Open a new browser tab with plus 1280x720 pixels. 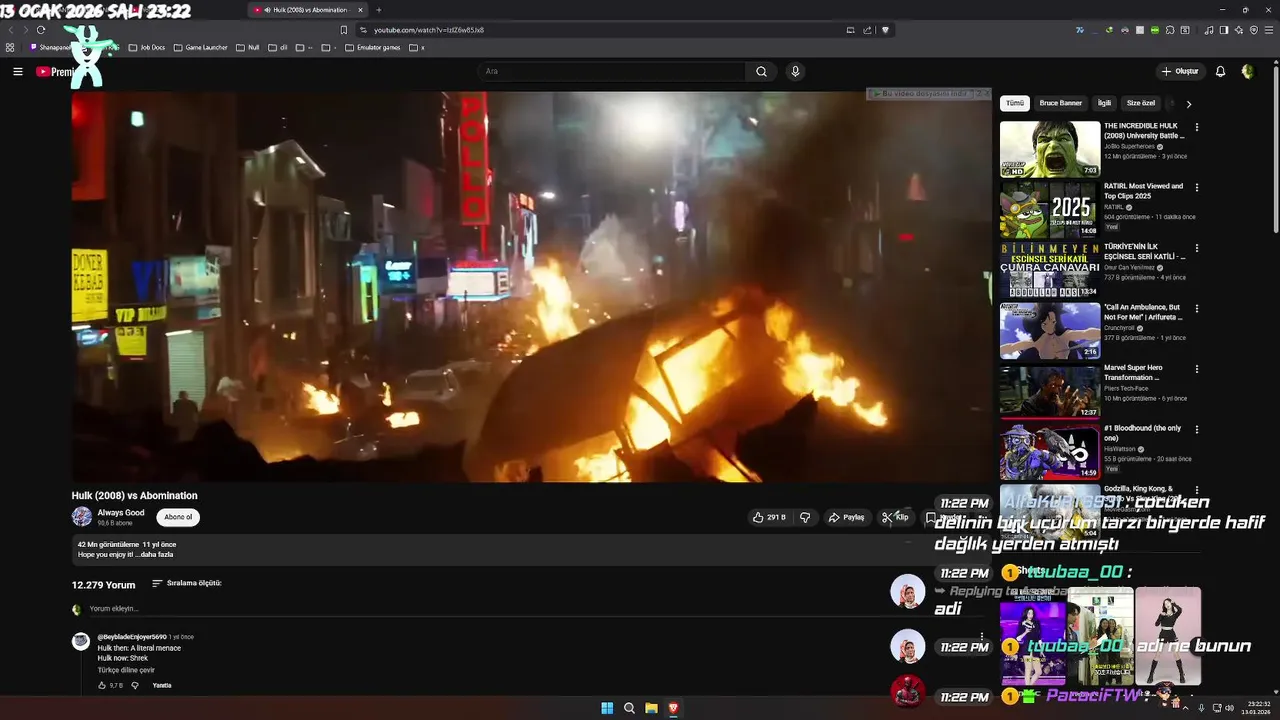(x=378, y=10)
